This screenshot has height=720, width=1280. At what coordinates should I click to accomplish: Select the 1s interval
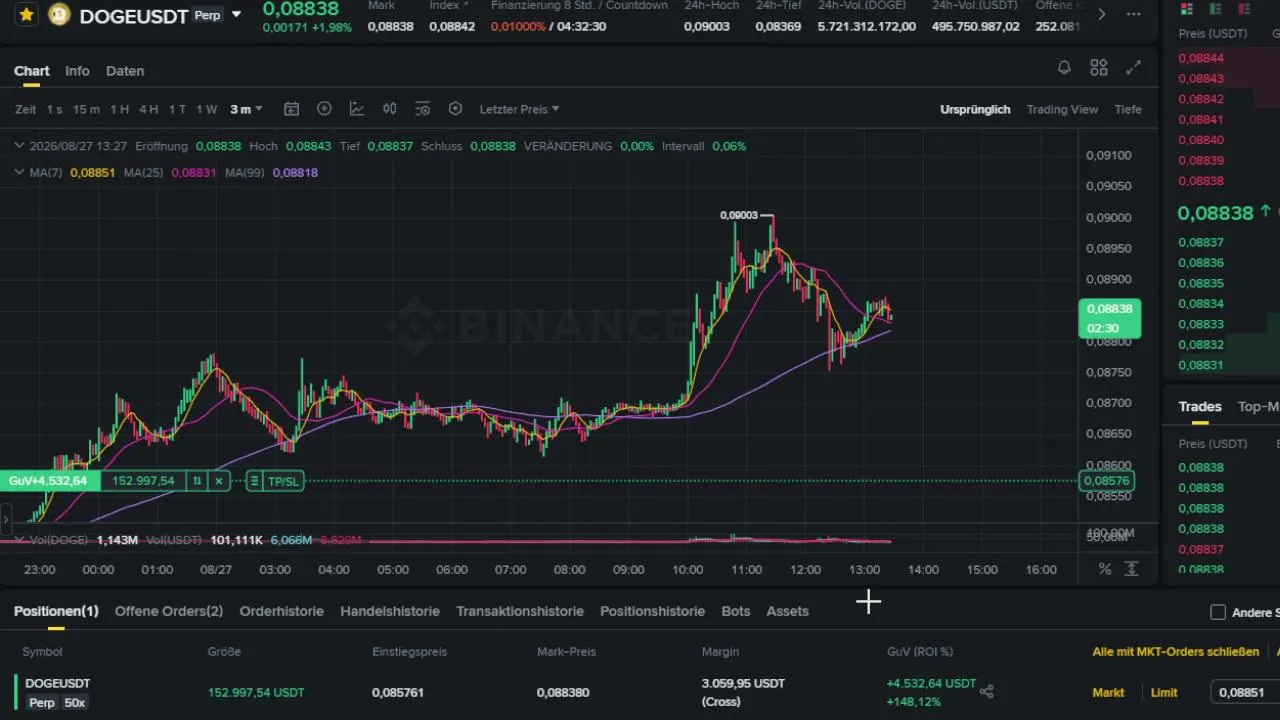[54, 109]
